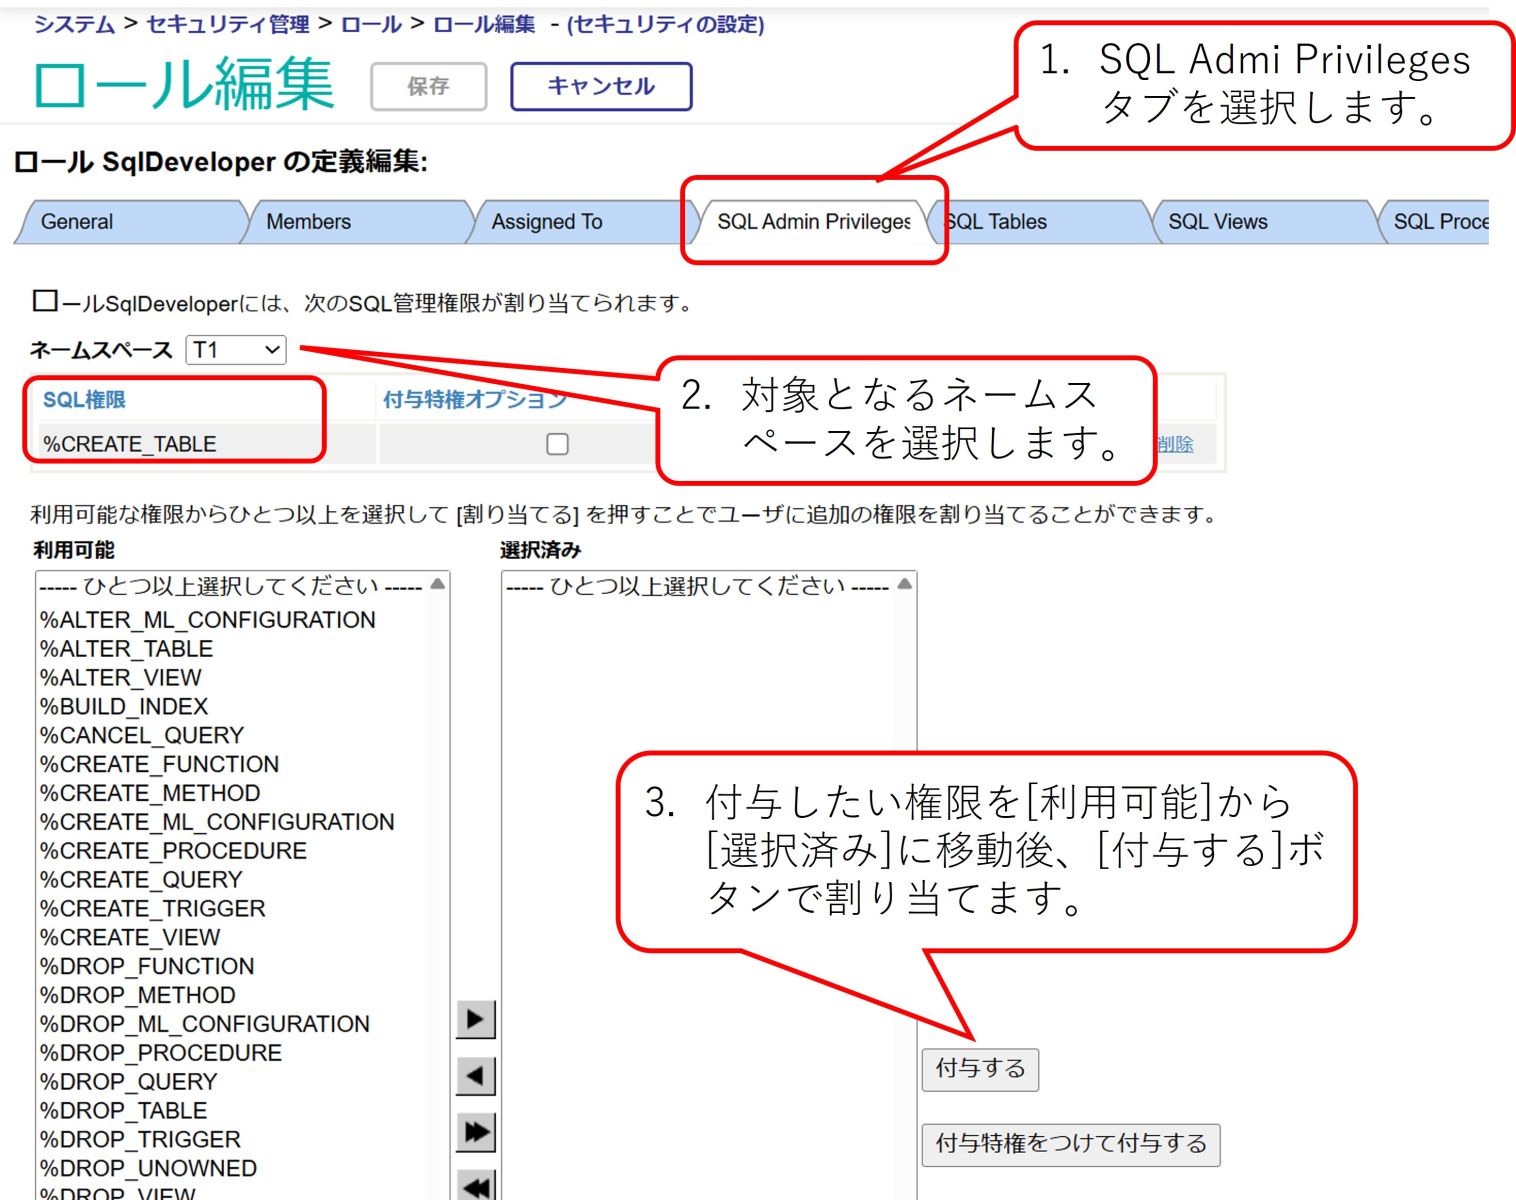Switch to the SQL Views tab

1217,222
